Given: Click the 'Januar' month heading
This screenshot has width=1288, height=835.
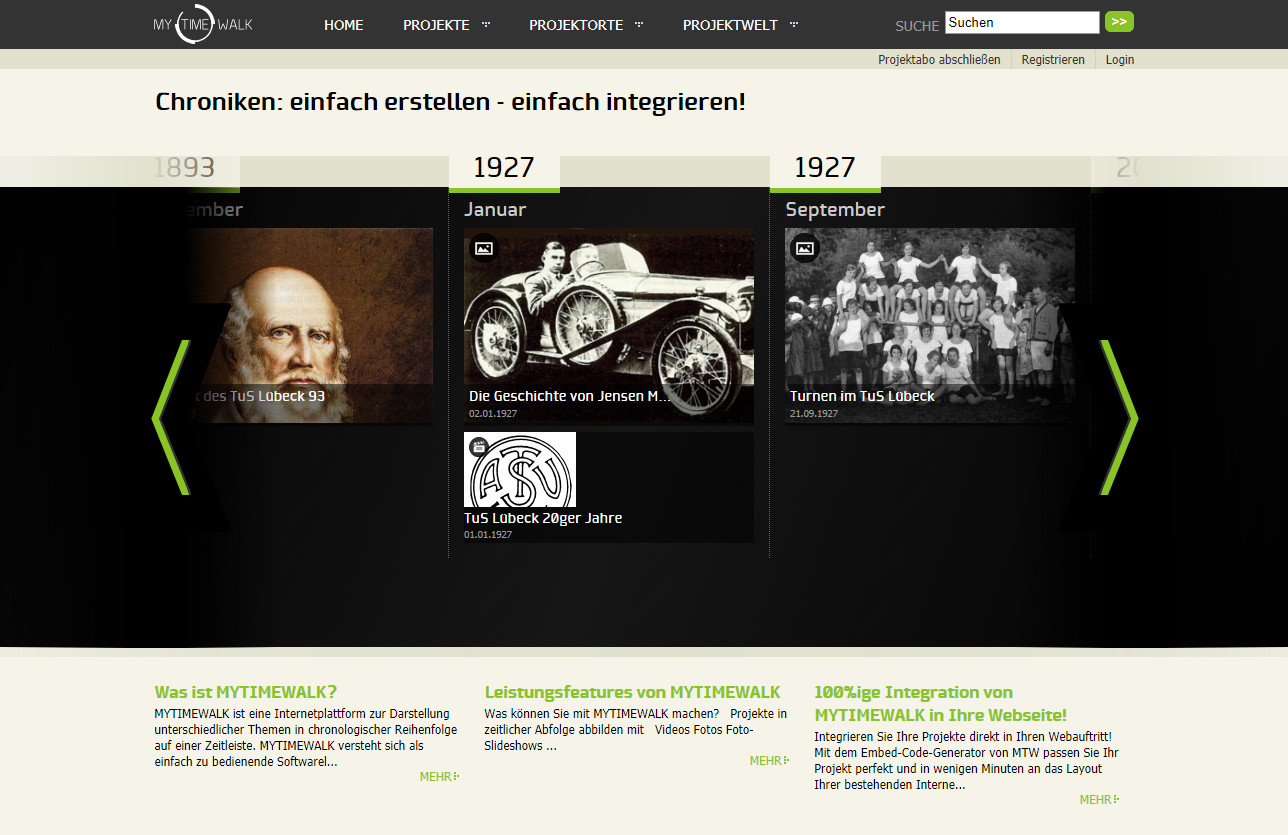Looking at the screenshot, I should point(495,210).
